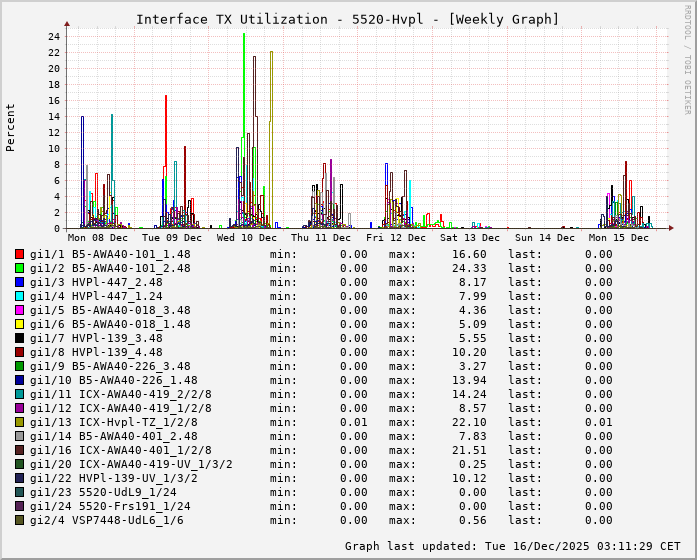This screenshot has height=560, width=697.
Task: Click the gi1/22 HVPl-139-UV_1/3/2 legend label
Action: click(113, 478)
